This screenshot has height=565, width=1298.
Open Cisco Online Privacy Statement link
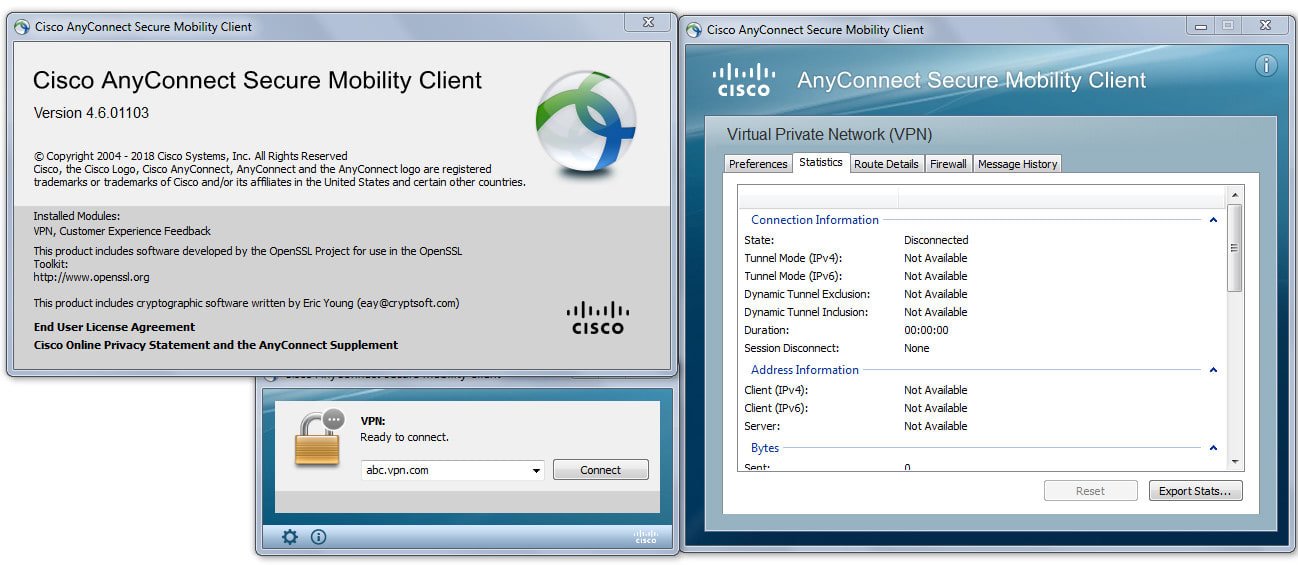coord(216,345)
